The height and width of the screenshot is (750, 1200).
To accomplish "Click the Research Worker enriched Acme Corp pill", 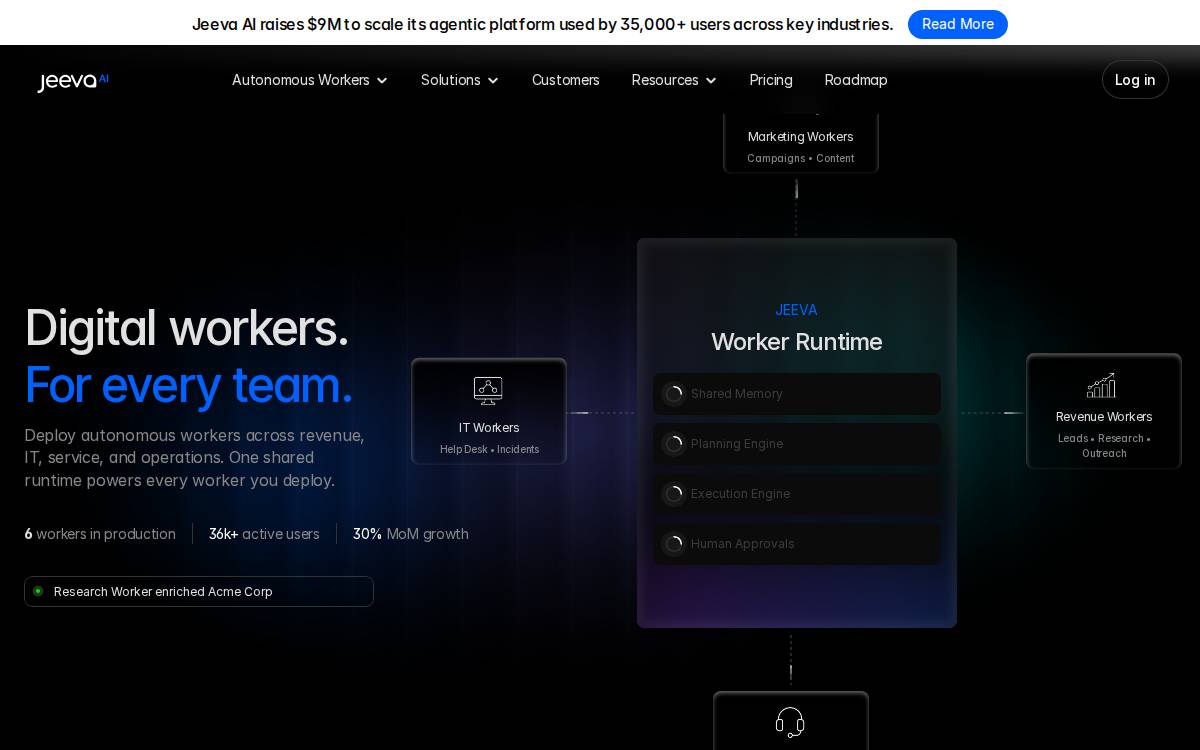I will (x=199, y=591).
